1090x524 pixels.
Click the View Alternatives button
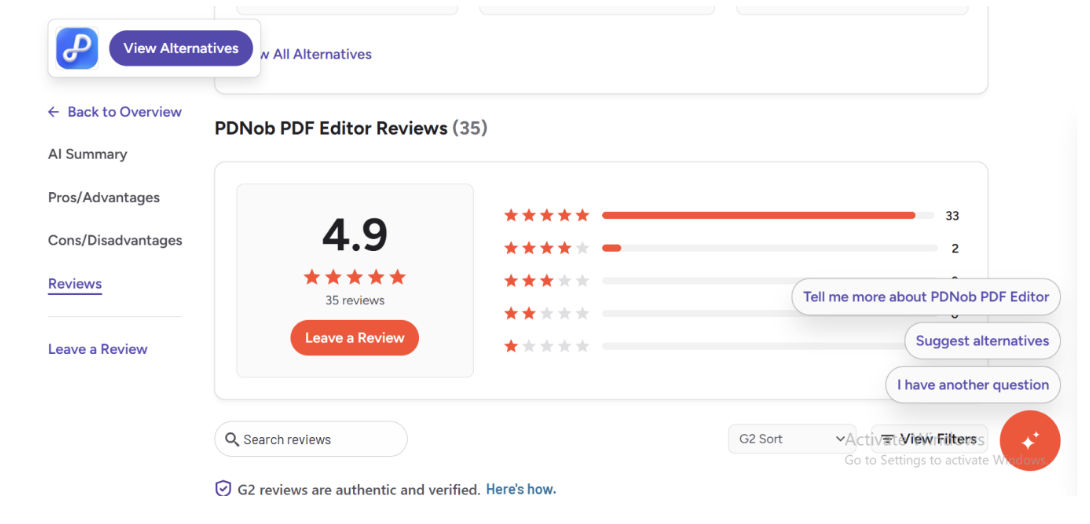tap(181, 48)
